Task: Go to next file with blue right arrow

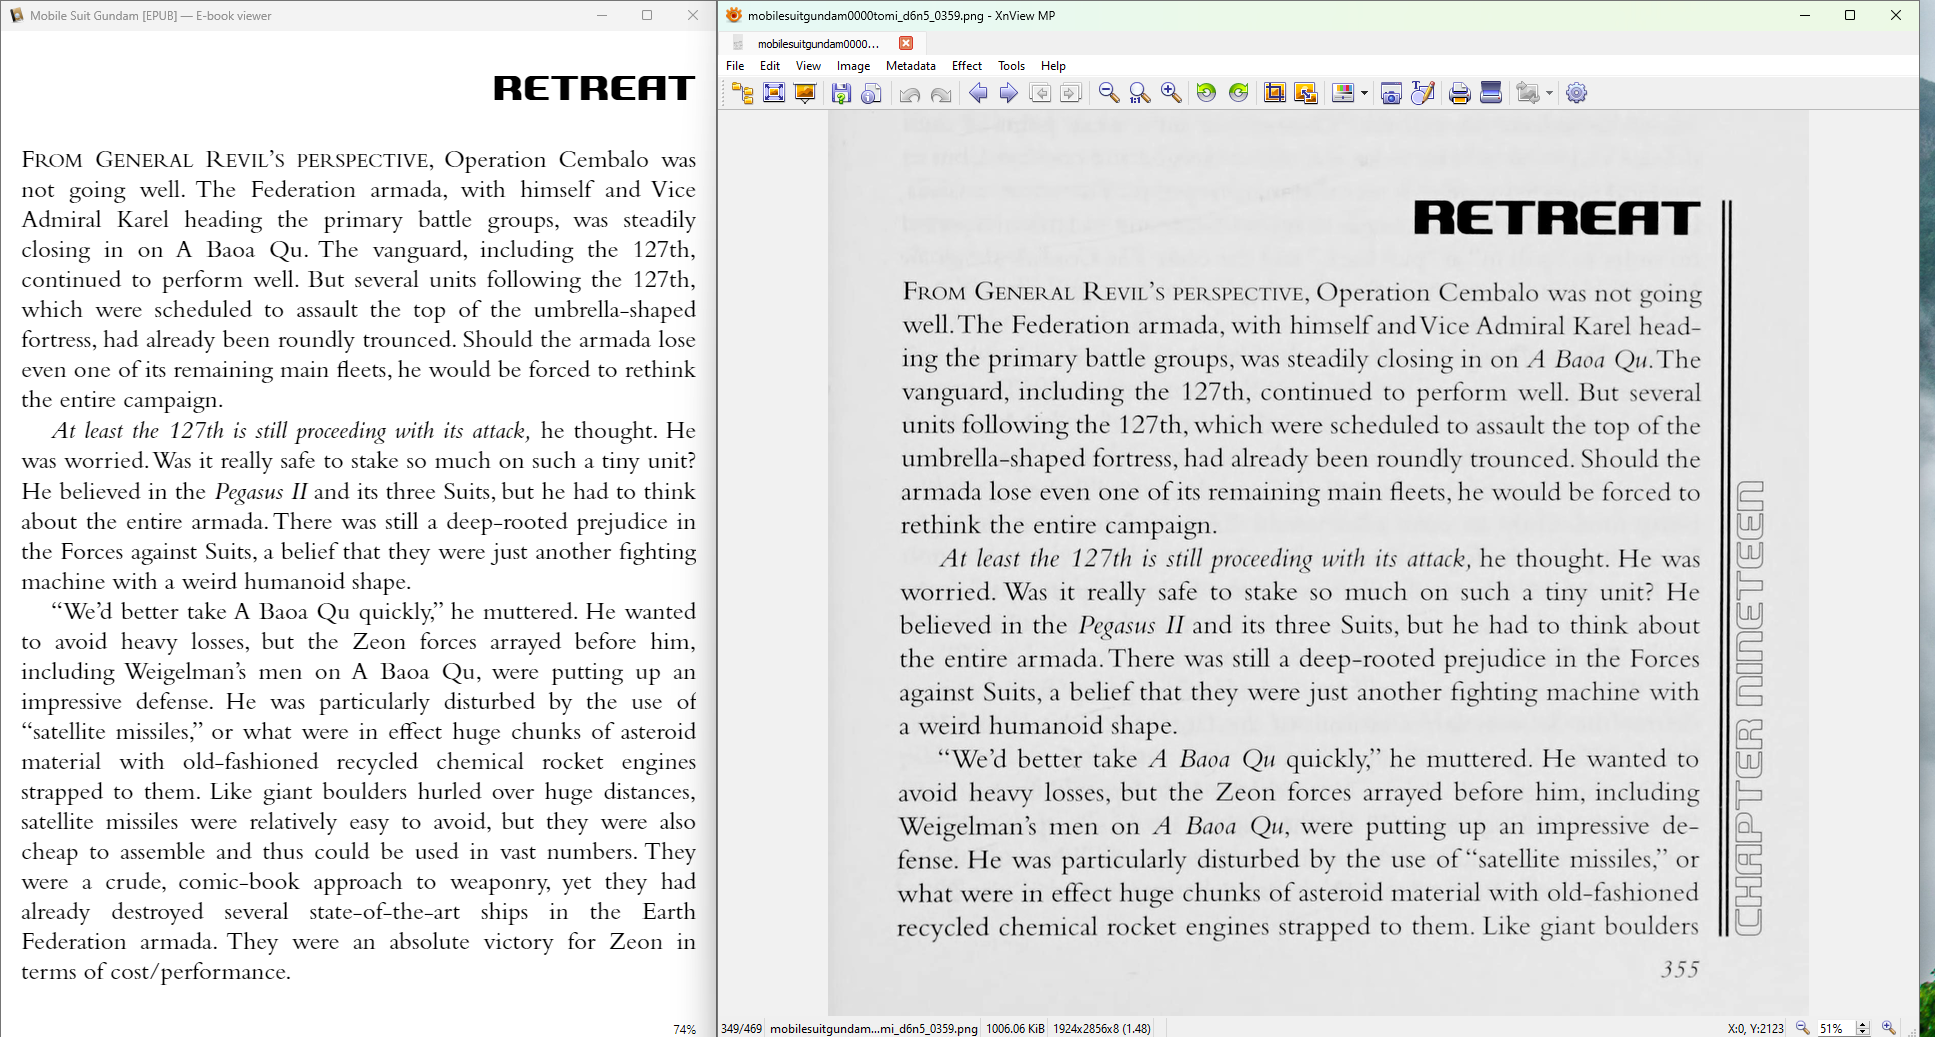Action: point(1009,93)
